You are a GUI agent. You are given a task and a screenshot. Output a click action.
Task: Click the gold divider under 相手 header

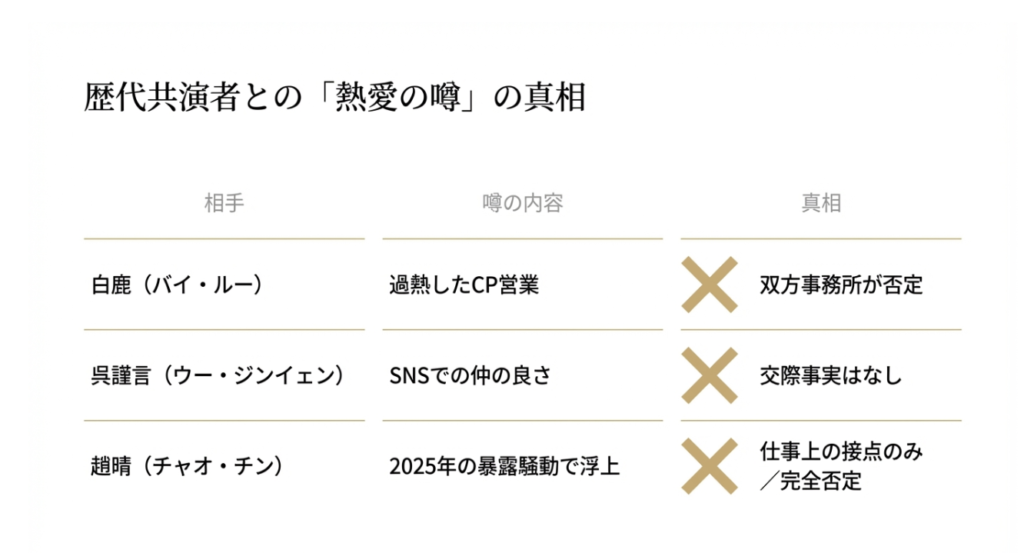point(224,239)
